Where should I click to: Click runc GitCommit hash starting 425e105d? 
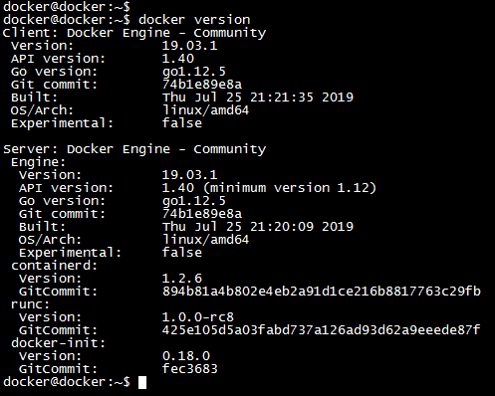click(321, 330)
